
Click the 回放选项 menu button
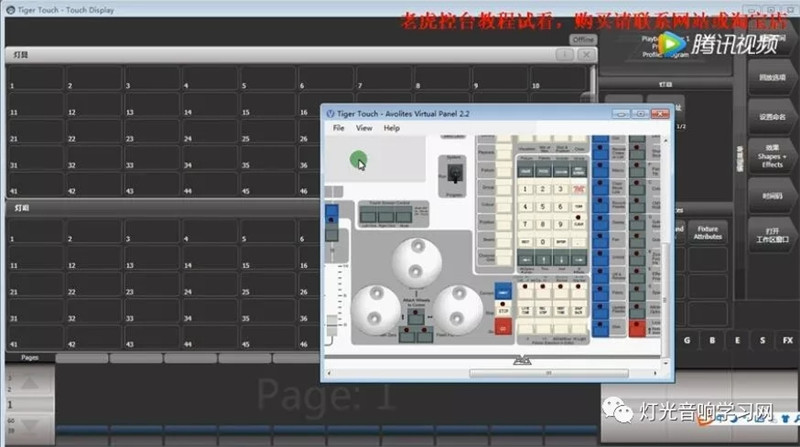[772, 78]
